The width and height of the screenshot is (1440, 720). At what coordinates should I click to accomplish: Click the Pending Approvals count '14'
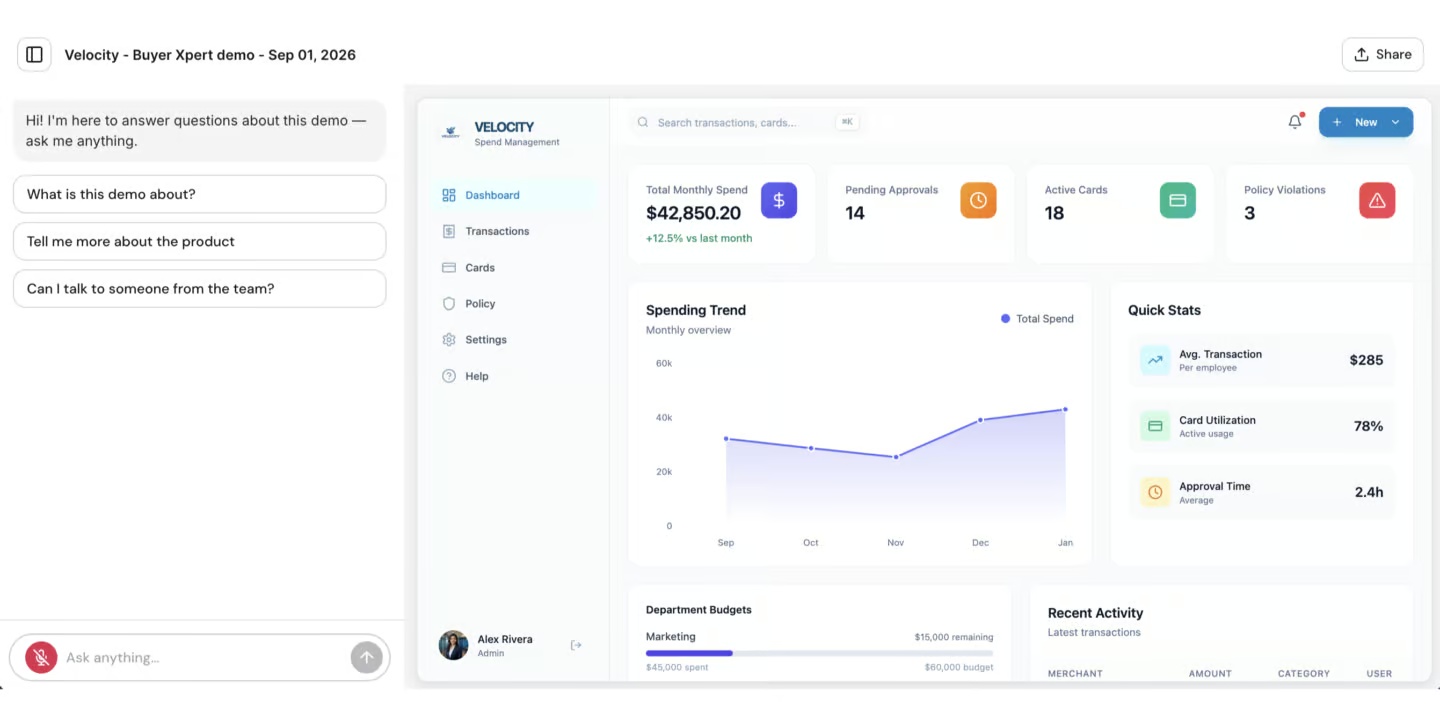pos(855,213)
